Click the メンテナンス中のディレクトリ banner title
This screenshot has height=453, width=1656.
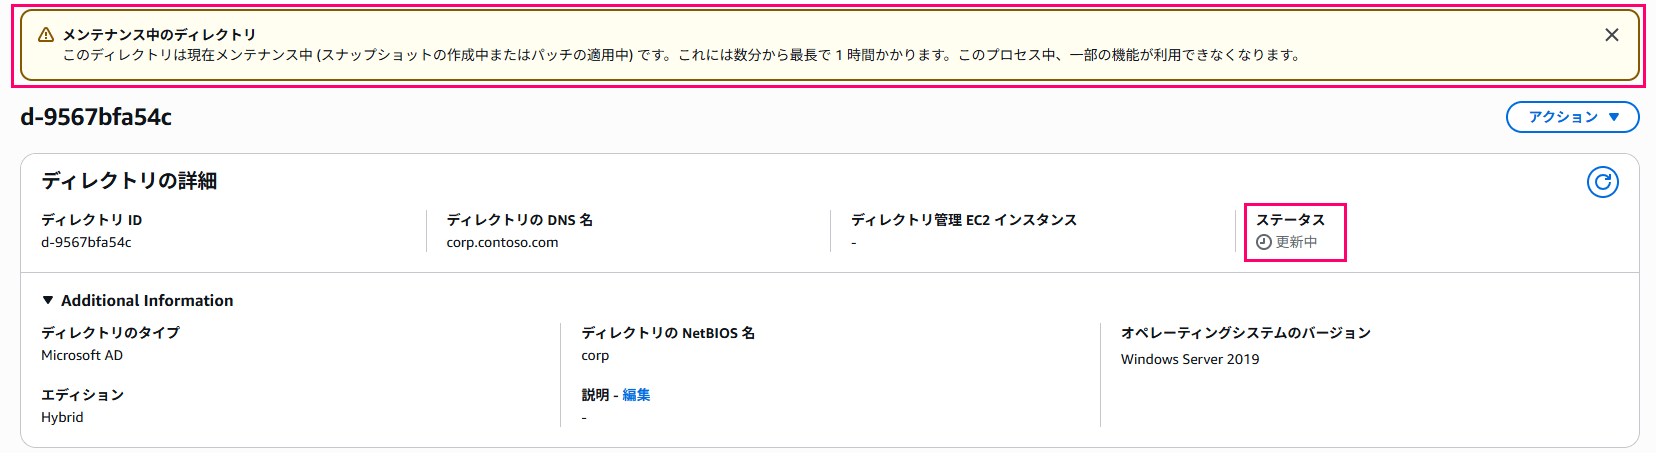coord(159,35)
